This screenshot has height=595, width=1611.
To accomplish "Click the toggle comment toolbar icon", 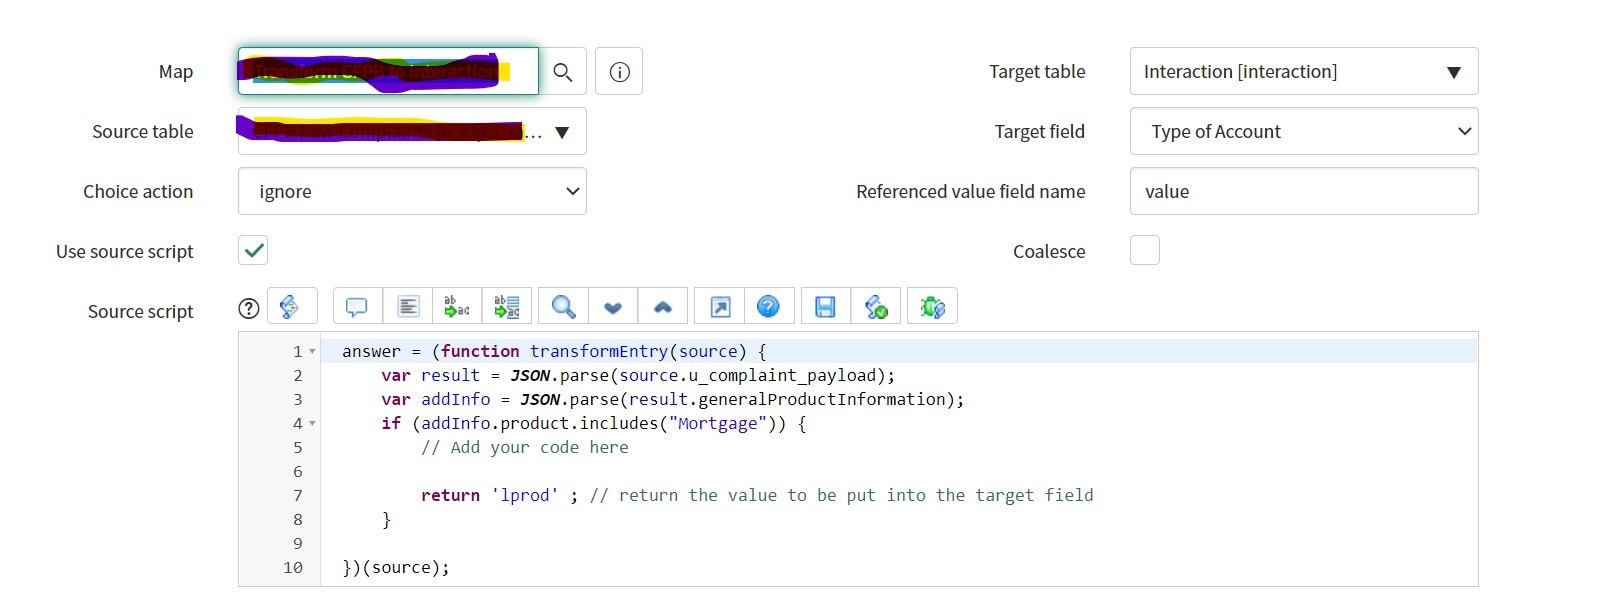I will (357, 306).
